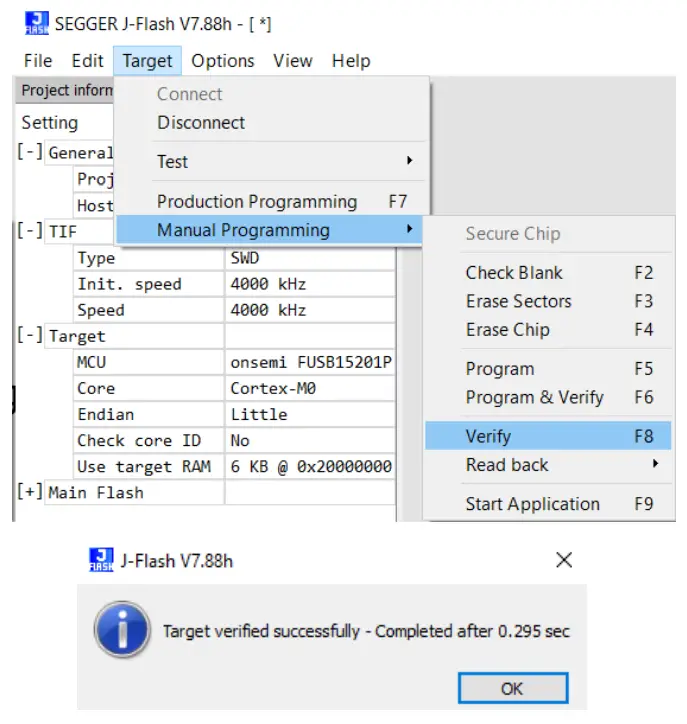Click the J-Flash dialog logo icon
The height and width of the screenshot is (724, 687).
(100, 560)
